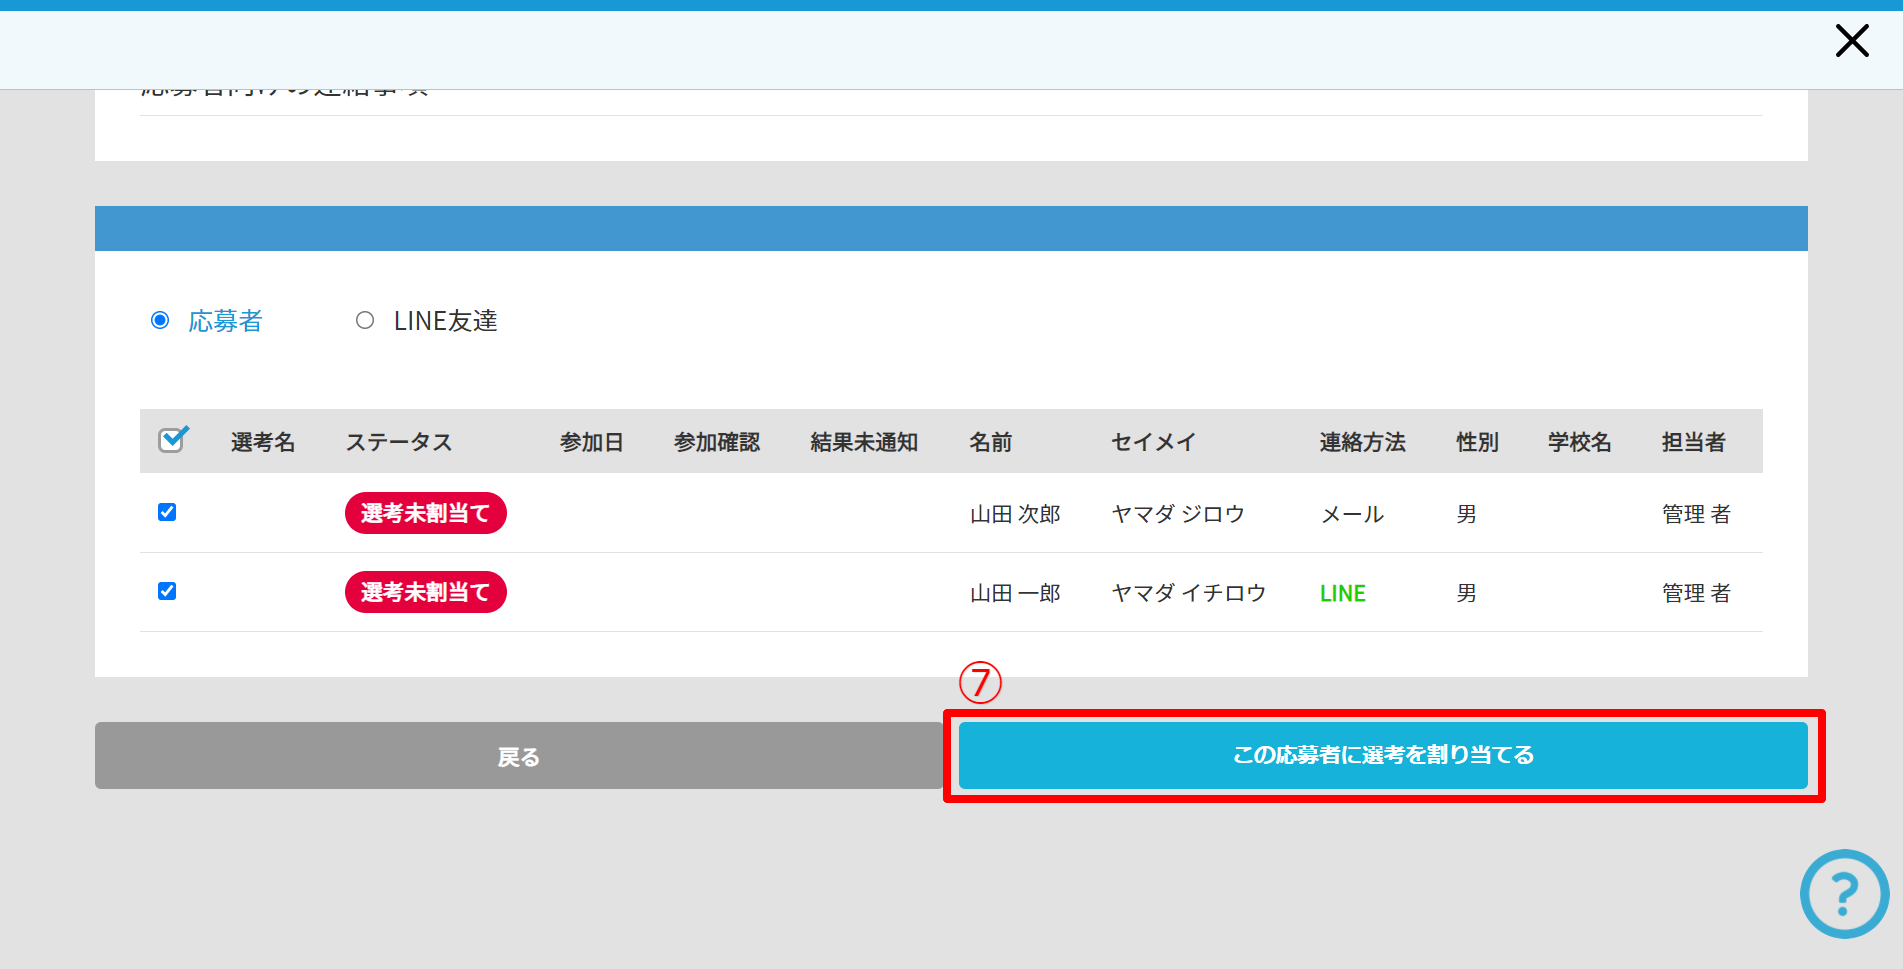
Task: Click 選考未割当て badge for 山田 次郎
Action: coord(425,513)
